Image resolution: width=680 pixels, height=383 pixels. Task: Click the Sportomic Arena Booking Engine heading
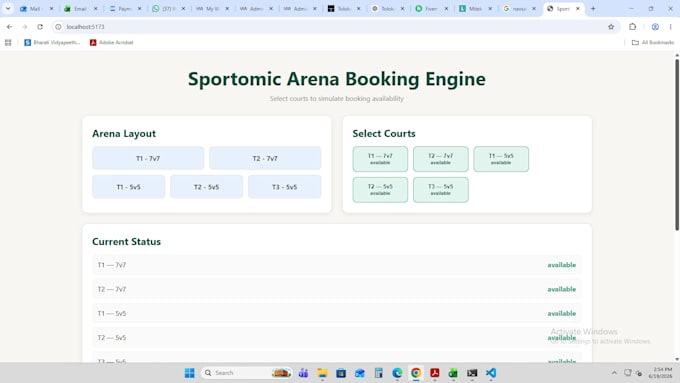pyautogui.click(x=337, y=79)
